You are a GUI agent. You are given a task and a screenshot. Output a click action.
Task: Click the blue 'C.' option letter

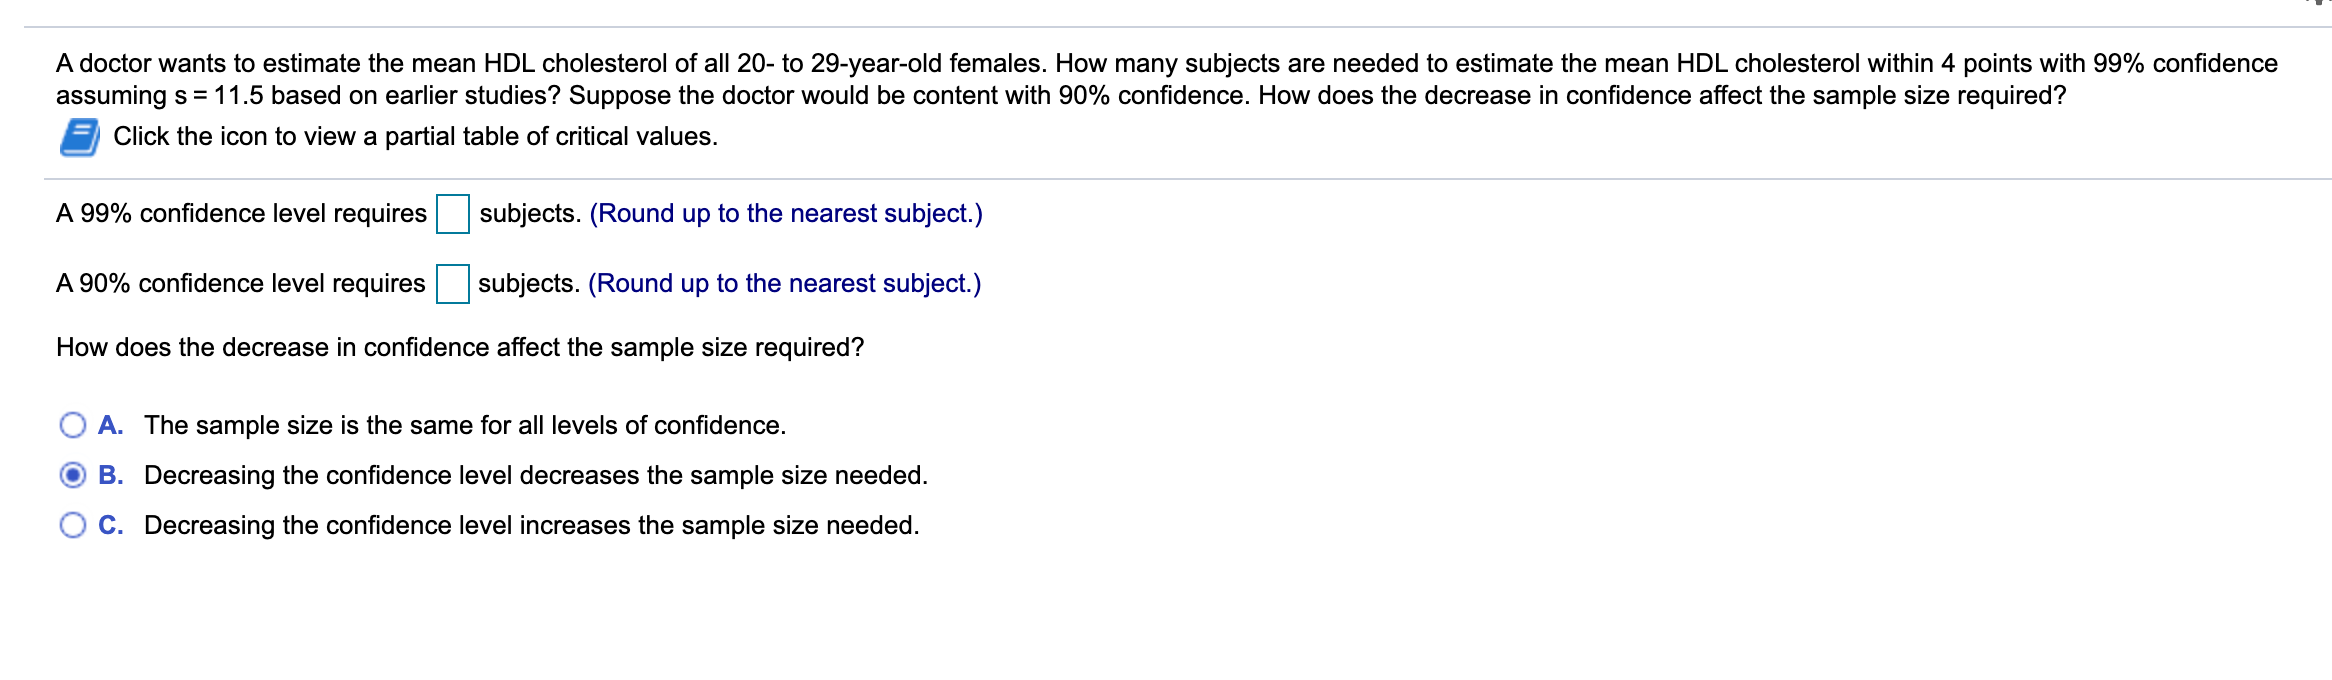pyautogui.click(x=110, y=526)
